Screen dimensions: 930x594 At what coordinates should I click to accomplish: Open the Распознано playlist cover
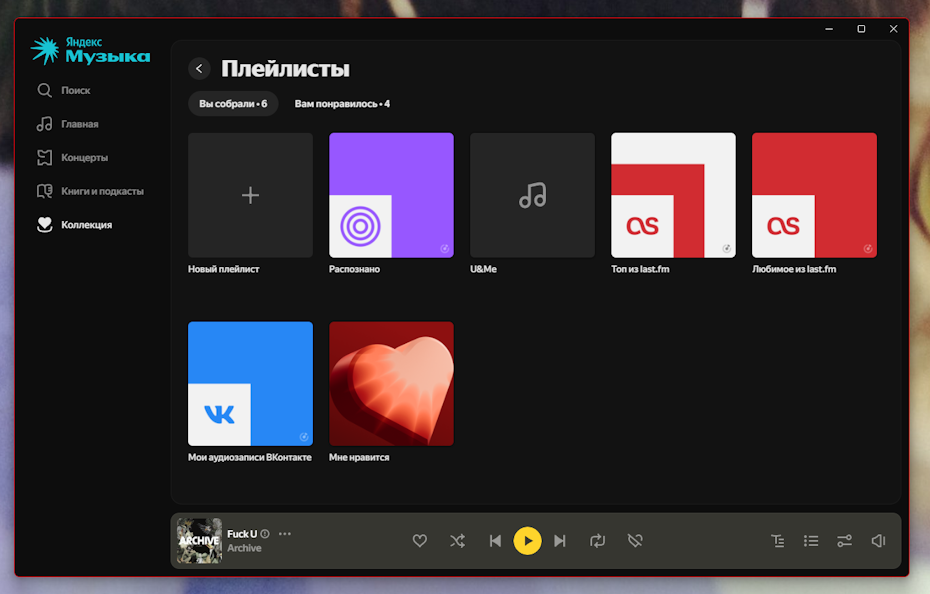(391, 195)
